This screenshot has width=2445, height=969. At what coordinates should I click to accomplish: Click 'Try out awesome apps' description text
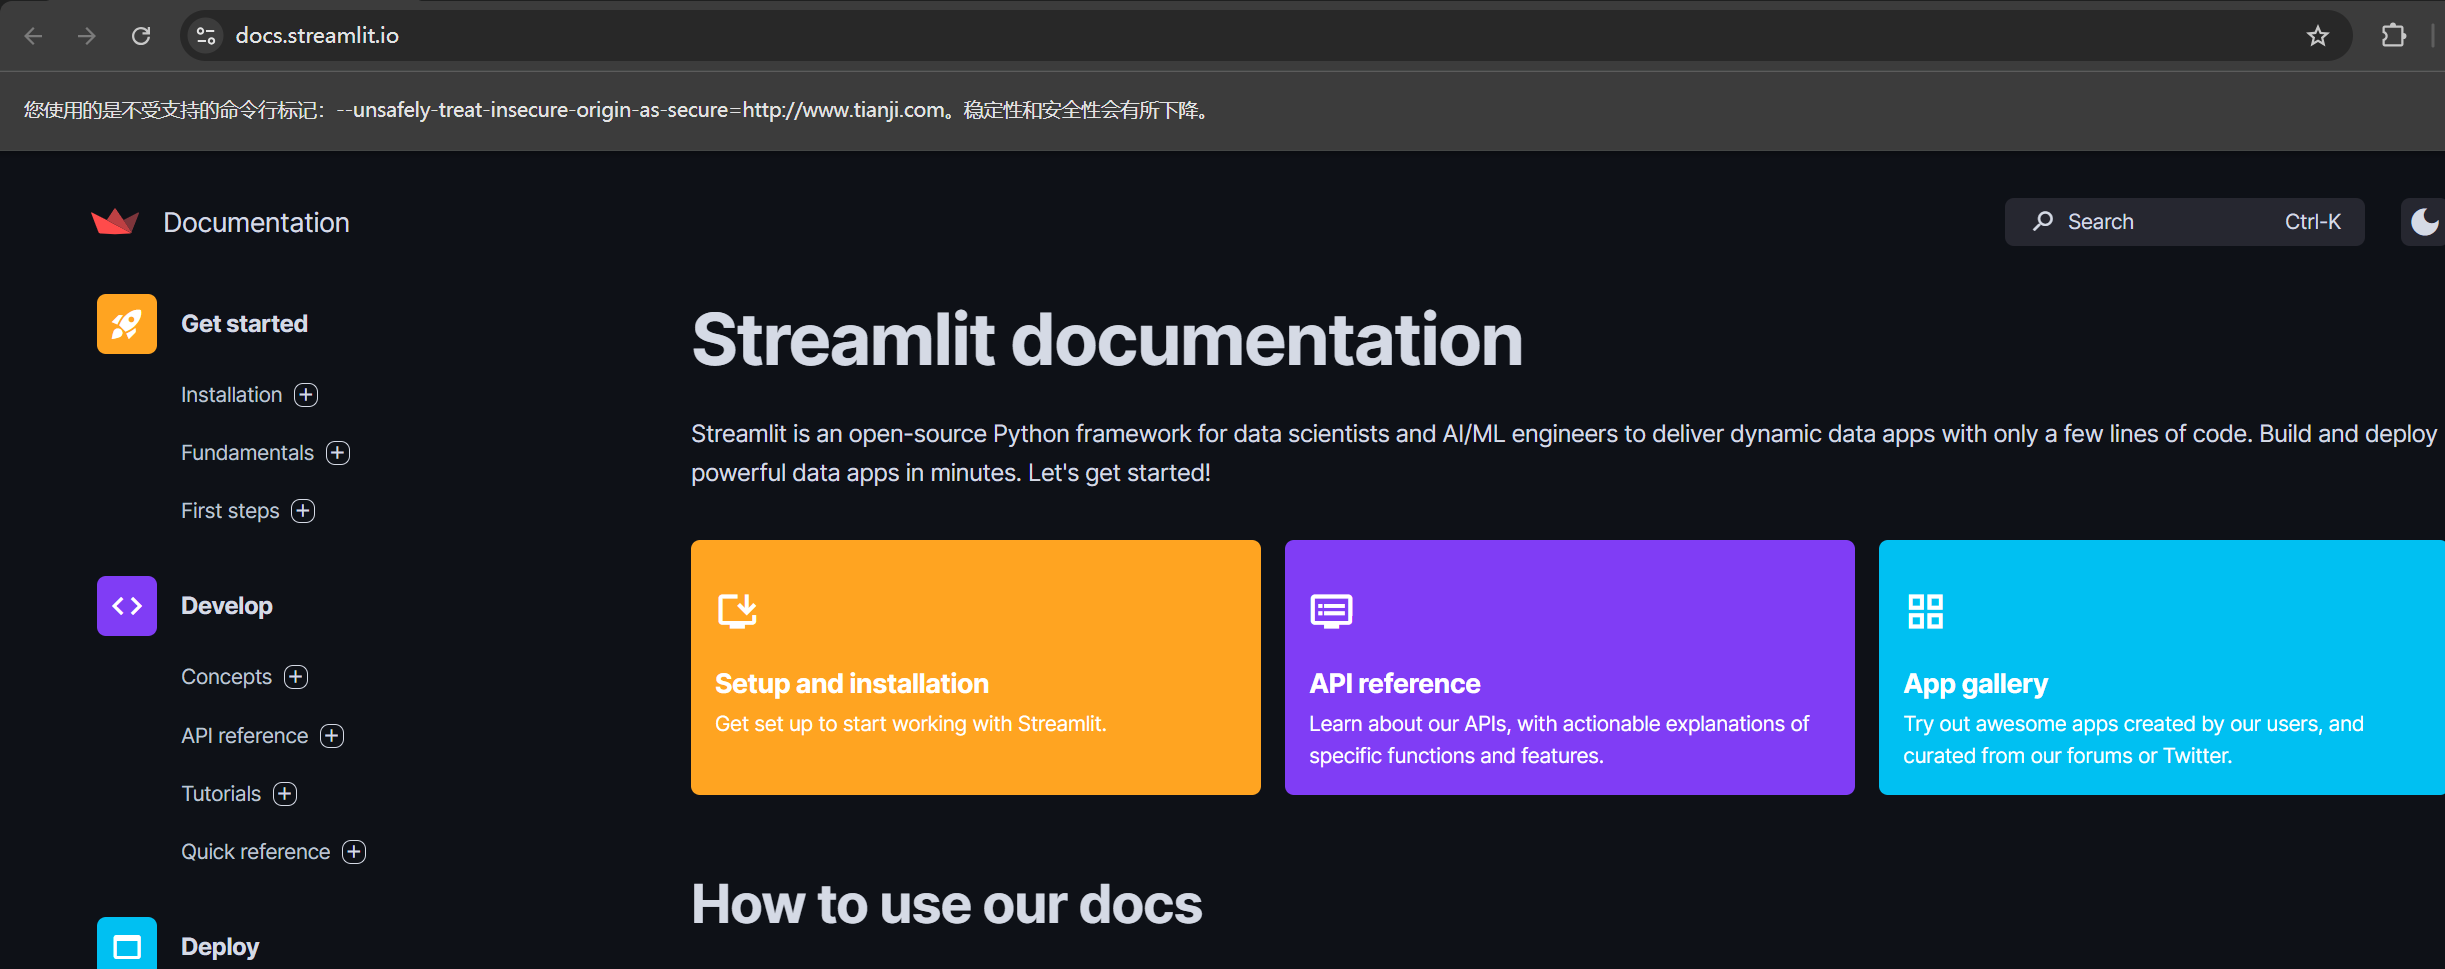[2133, 740]
